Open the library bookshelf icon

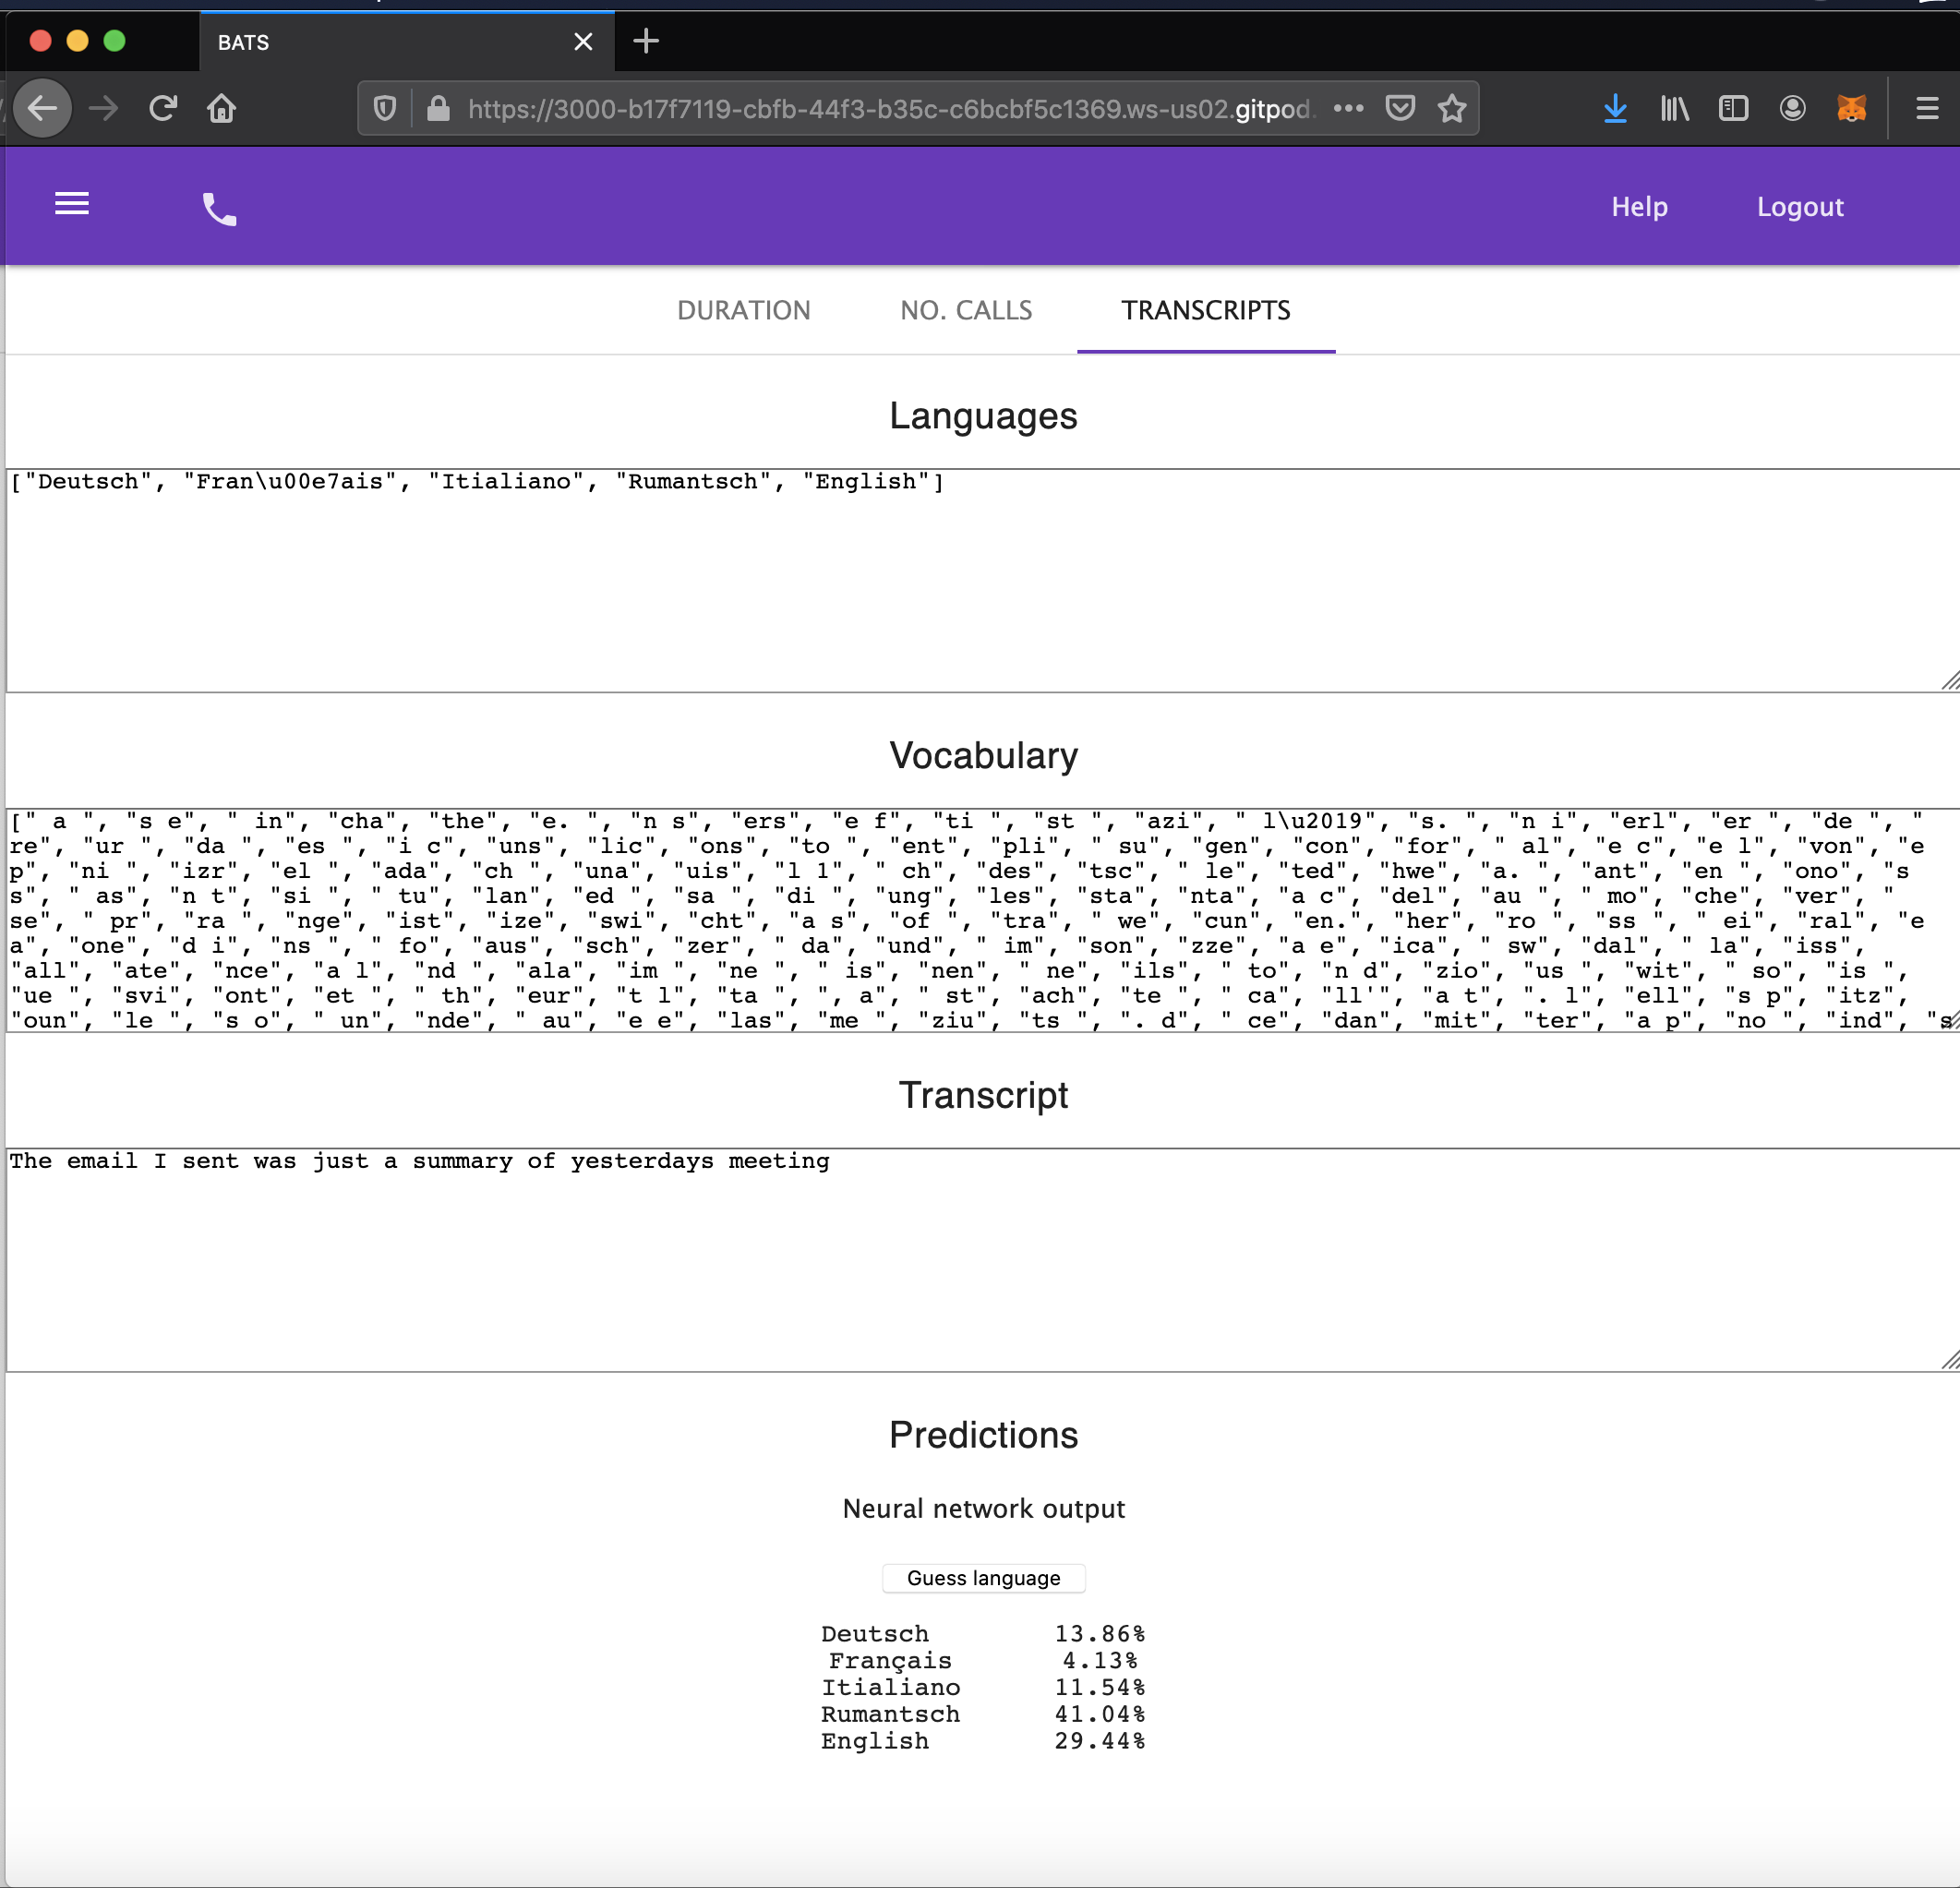pyautogui.click(x=1674, y=108)
